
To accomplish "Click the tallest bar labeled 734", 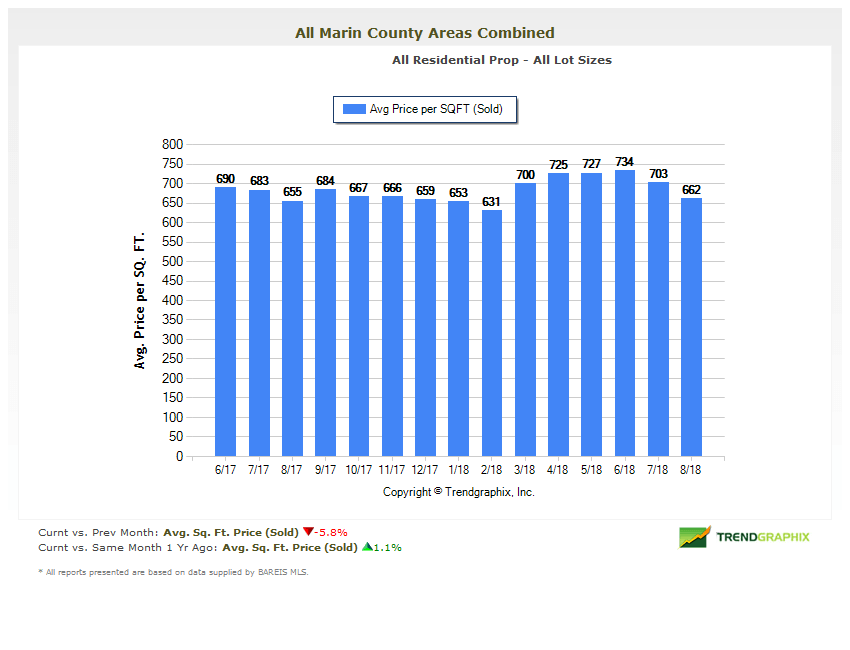I will click(624, 313).
